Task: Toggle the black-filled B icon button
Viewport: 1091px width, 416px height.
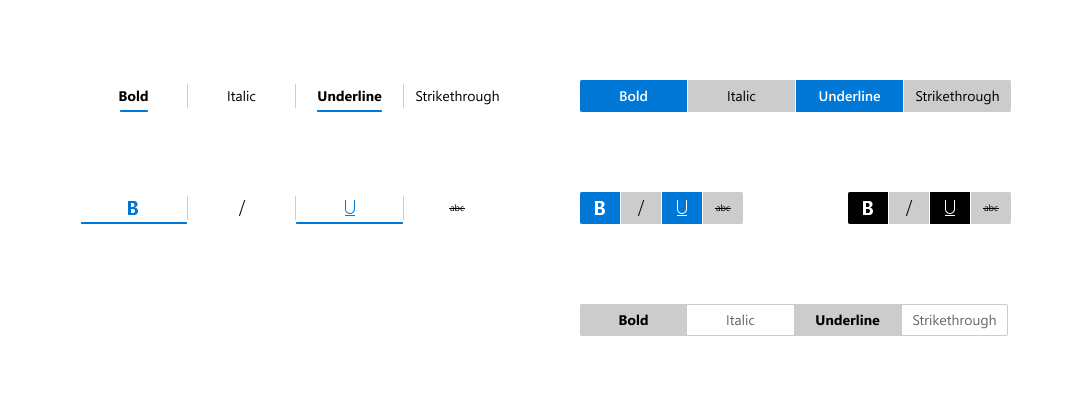Action: click(x=868, y=208)
